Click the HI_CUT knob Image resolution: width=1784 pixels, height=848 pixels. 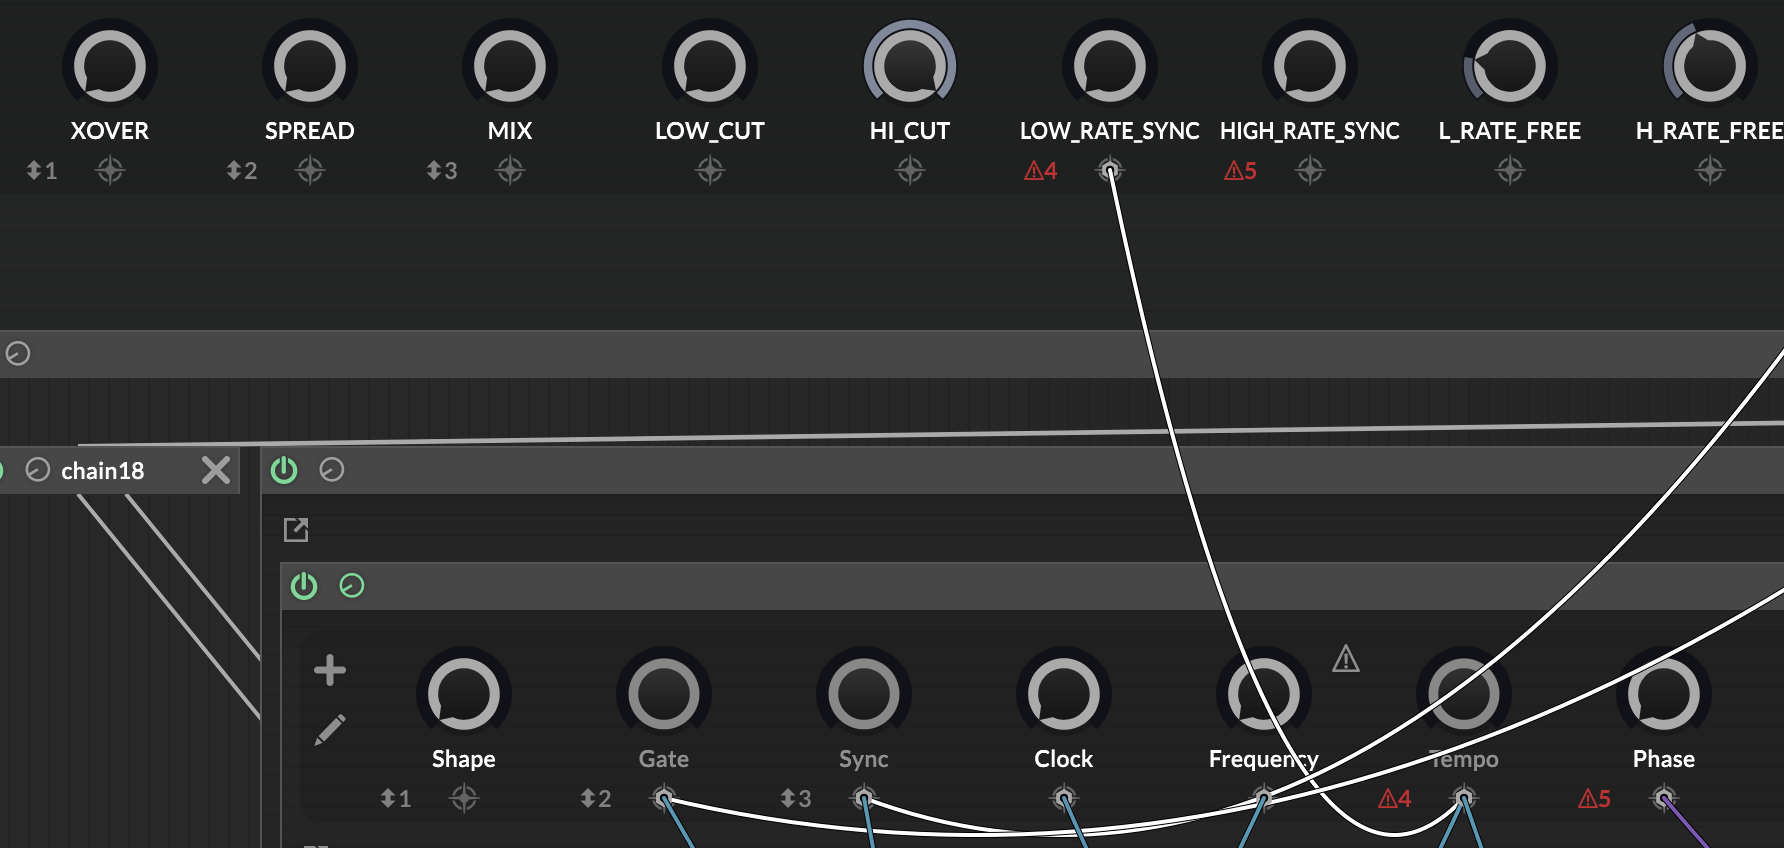910,66
